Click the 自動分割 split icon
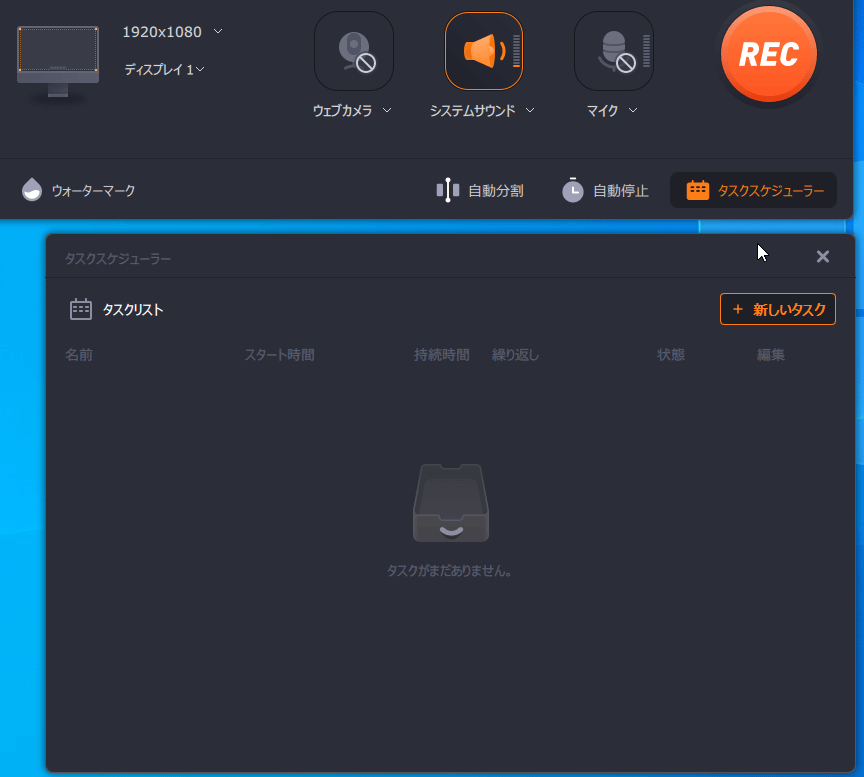This screenshot has width=864, height=777. click(448, 190)
